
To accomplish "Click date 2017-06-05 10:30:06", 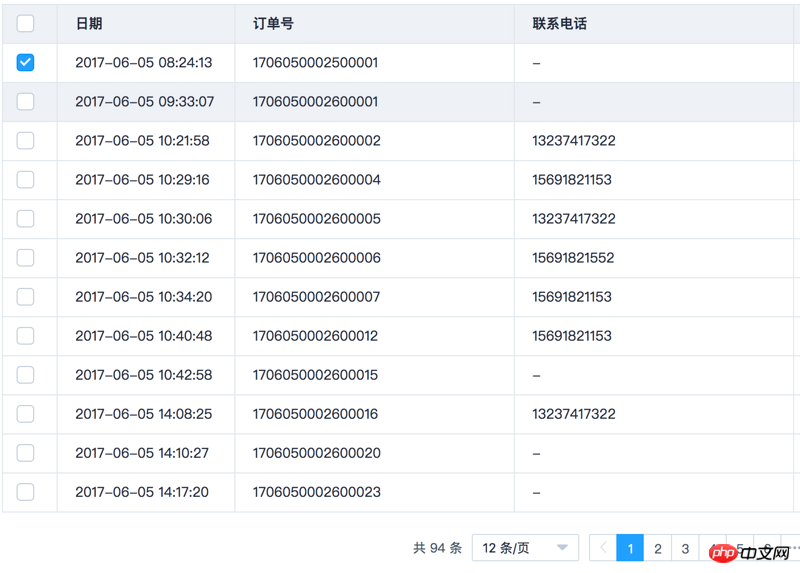I will coord(144,218).
